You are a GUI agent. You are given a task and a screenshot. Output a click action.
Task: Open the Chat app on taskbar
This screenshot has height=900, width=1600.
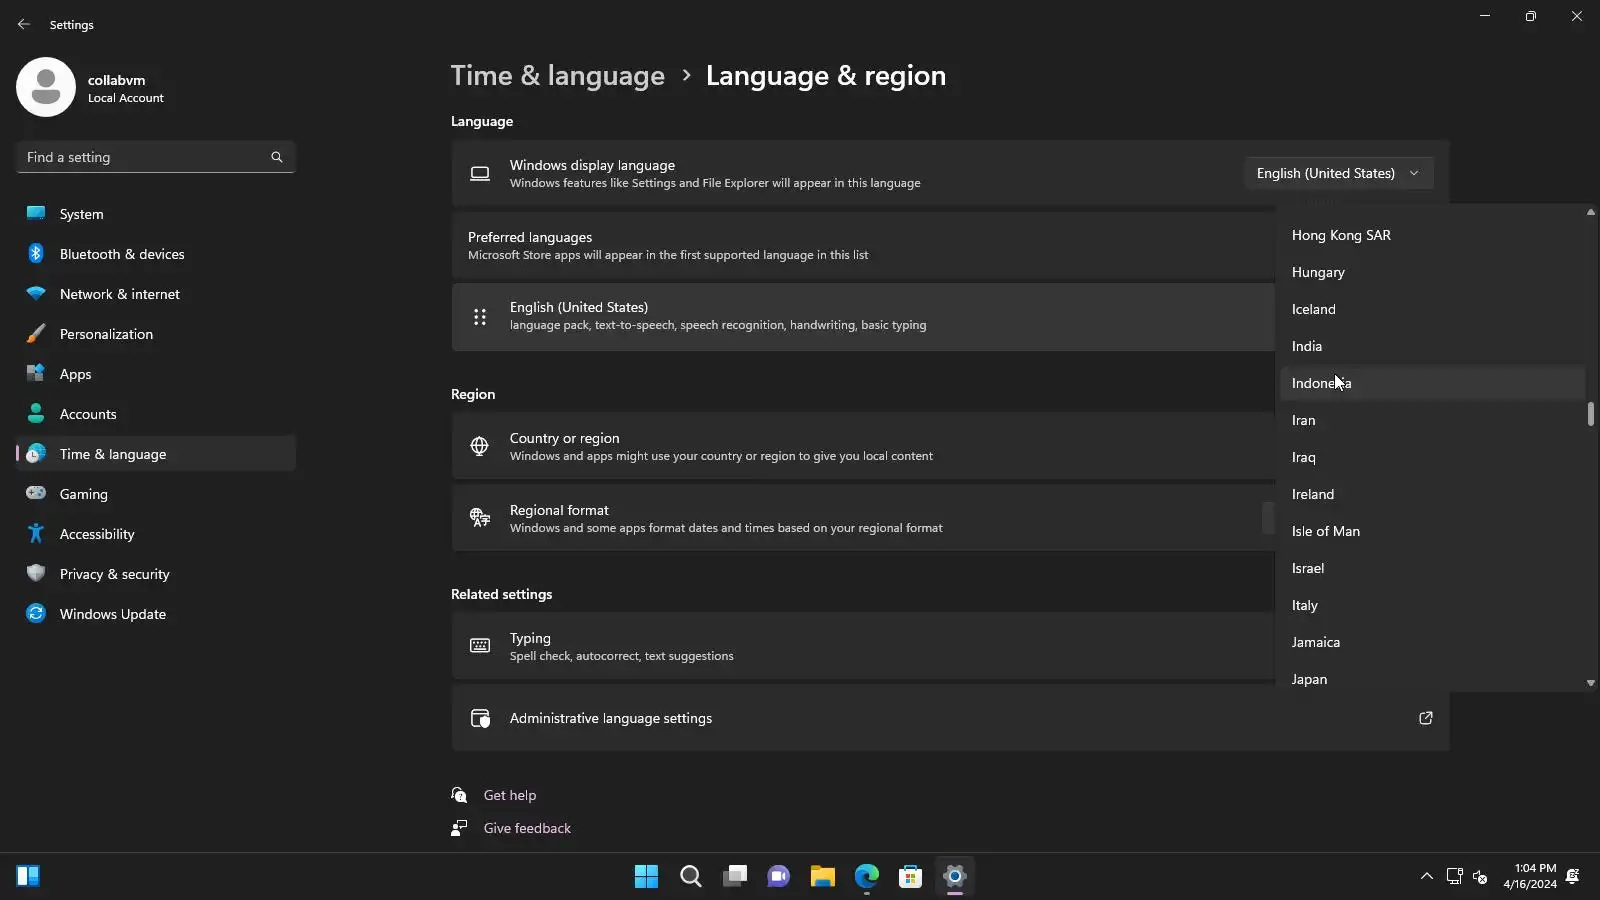coord(779,877)
